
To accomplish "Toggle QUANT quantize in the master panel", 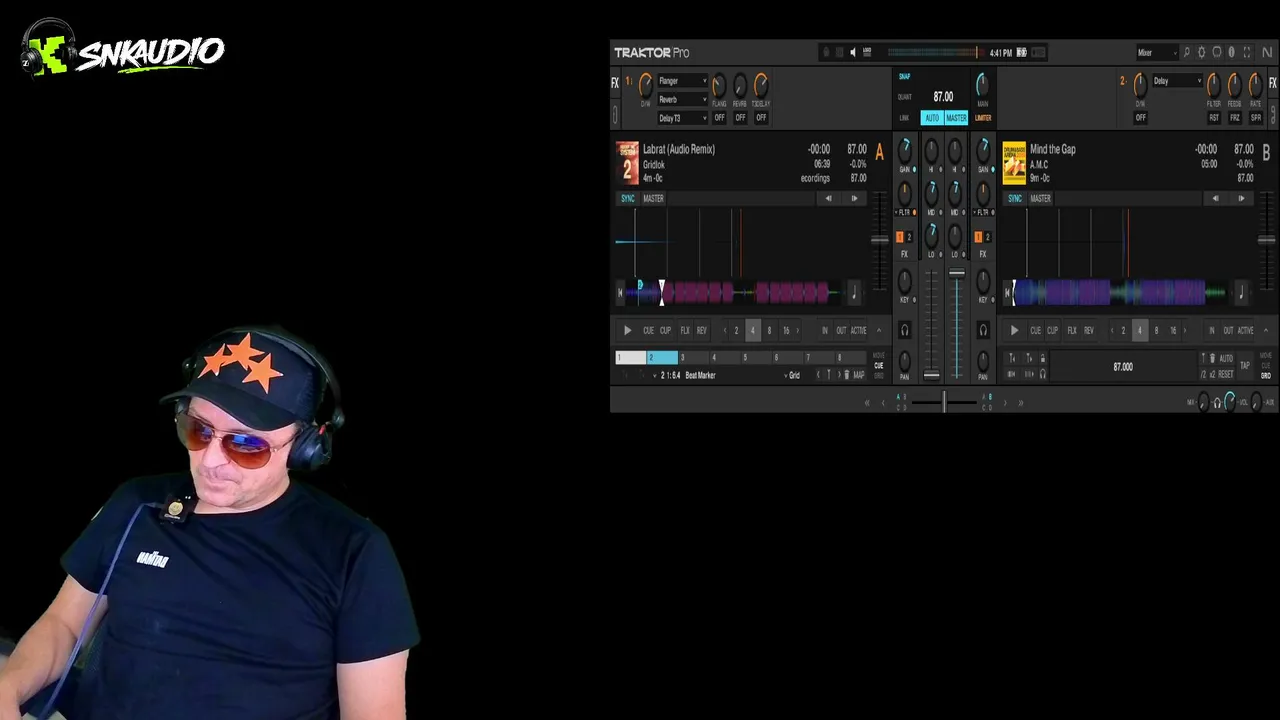I will [904, 97].
